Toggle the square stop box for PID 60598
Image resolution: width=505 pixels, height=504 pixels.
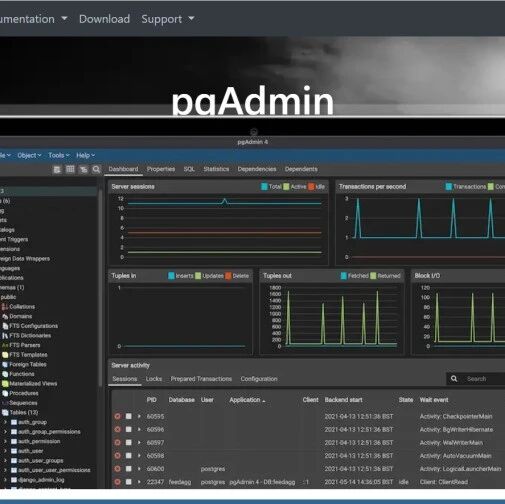tap(128, 456)
